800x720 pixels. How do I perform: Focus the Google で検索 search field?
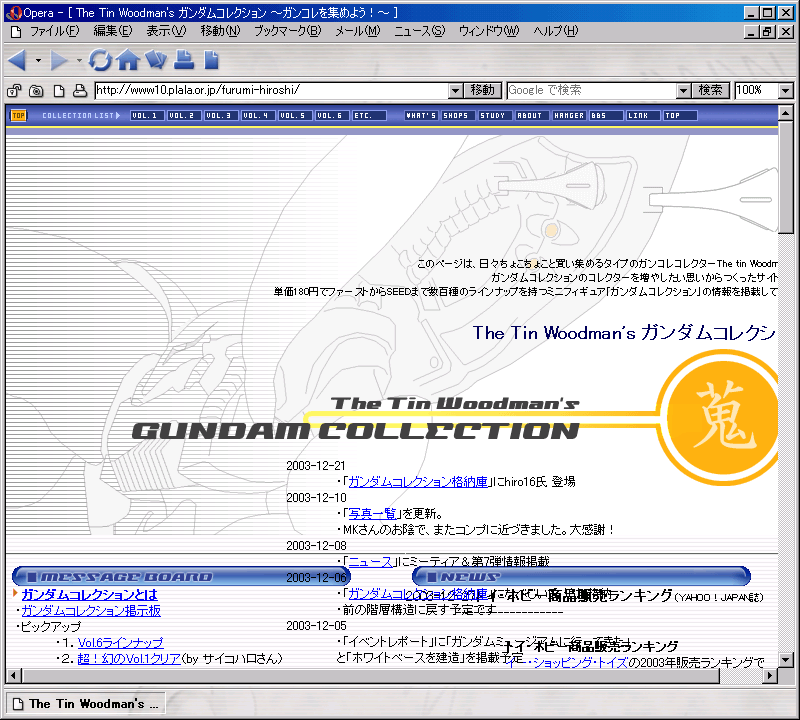[592, 91]
